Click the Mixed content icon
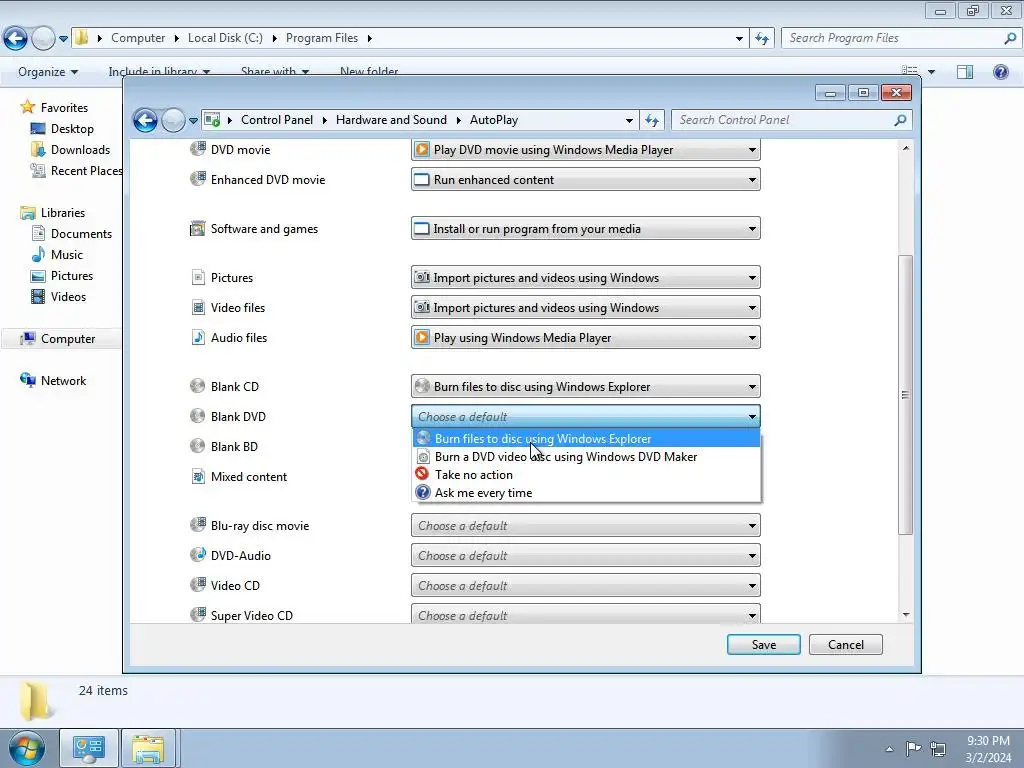Viewport: 1024px width, 768px height. point(198,477)
